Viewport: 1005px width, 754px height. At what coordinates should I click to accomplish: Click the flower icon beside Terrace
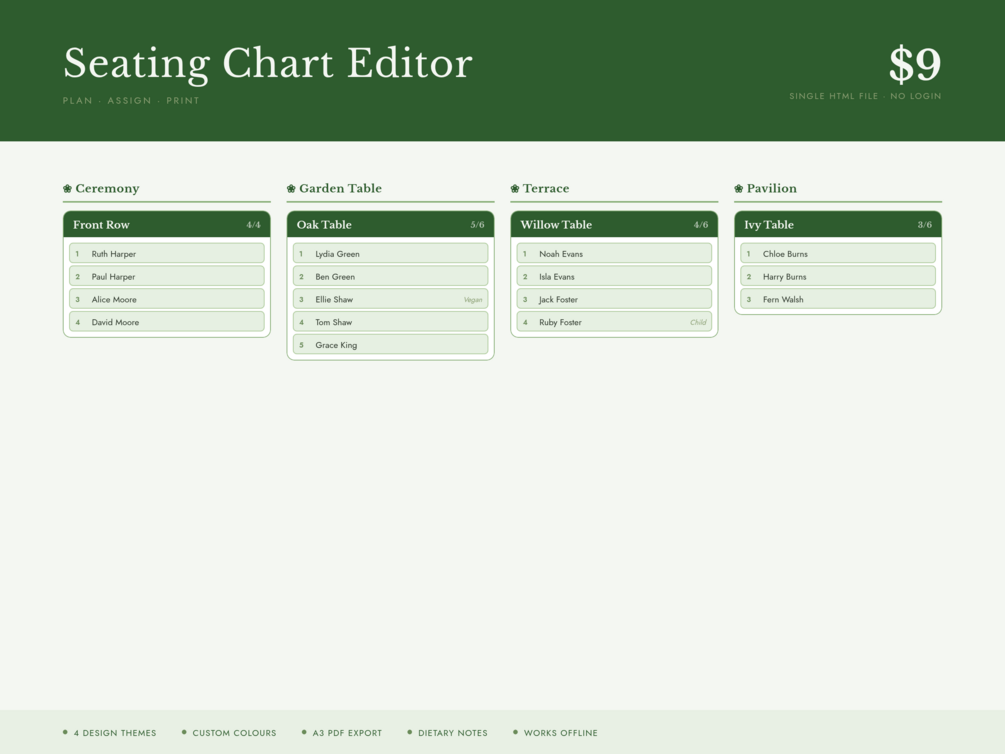pos(515,188)
